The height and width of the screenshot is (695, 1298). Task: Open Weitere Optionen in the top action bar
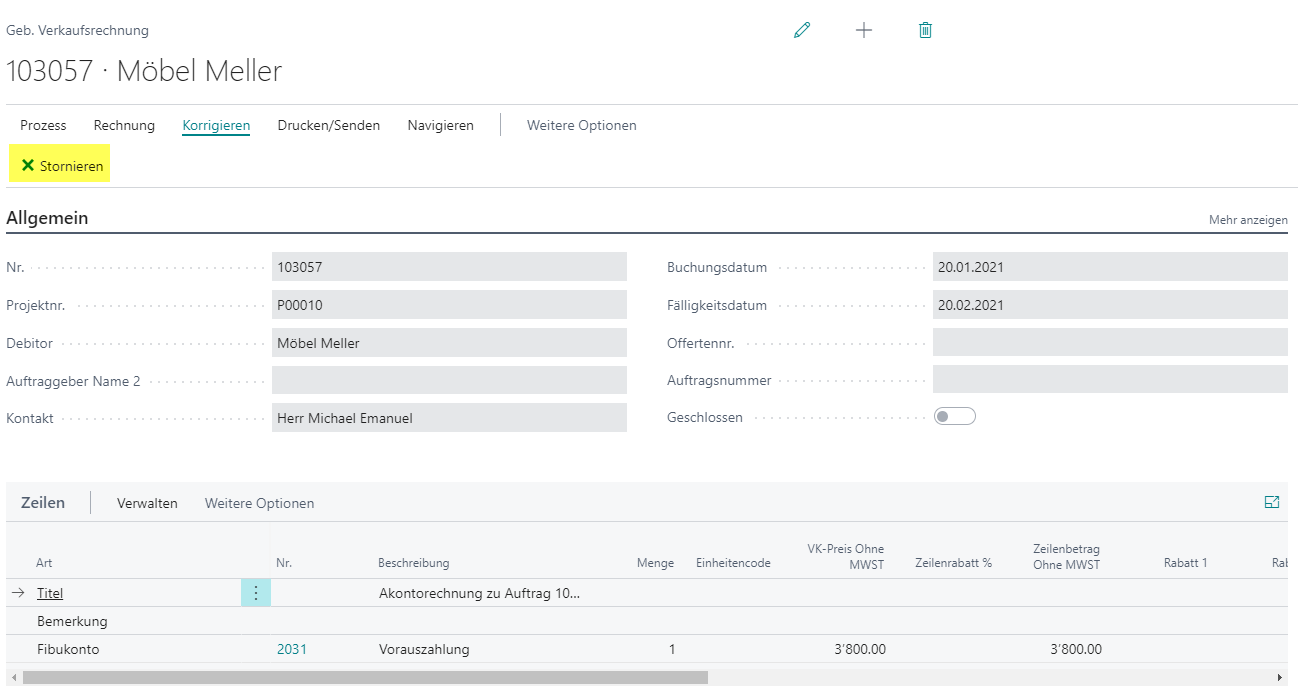tap(582, 125)
